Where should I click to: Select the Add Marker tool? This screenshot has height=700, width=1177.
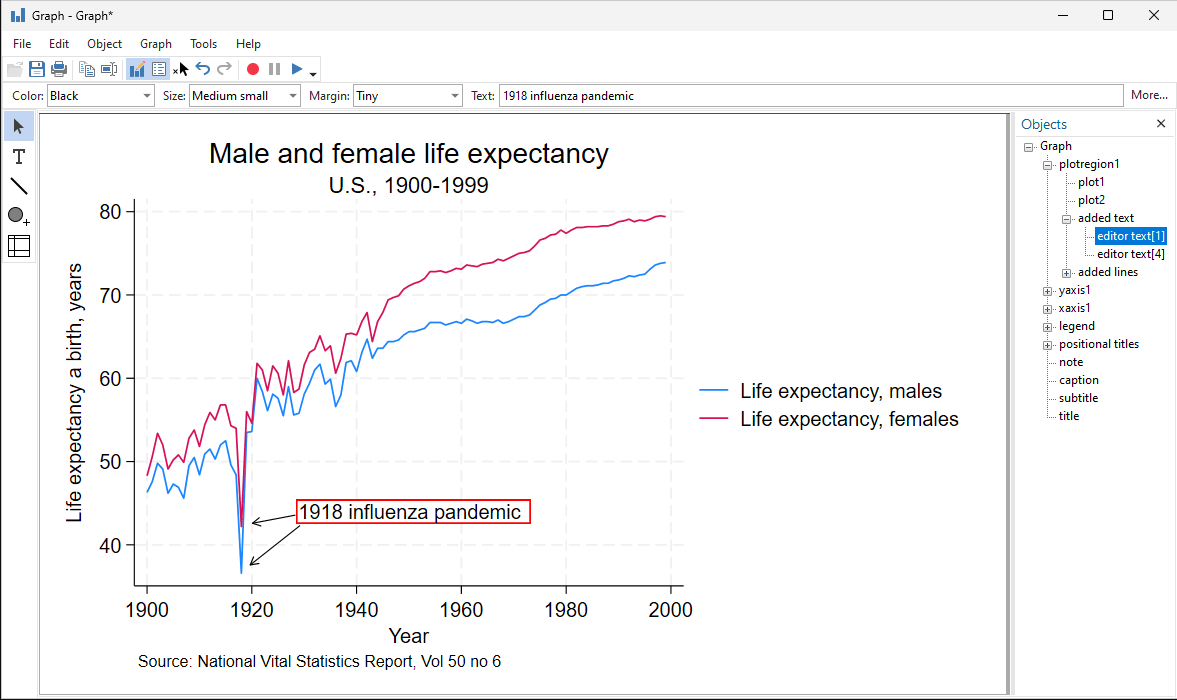[18, 216]
